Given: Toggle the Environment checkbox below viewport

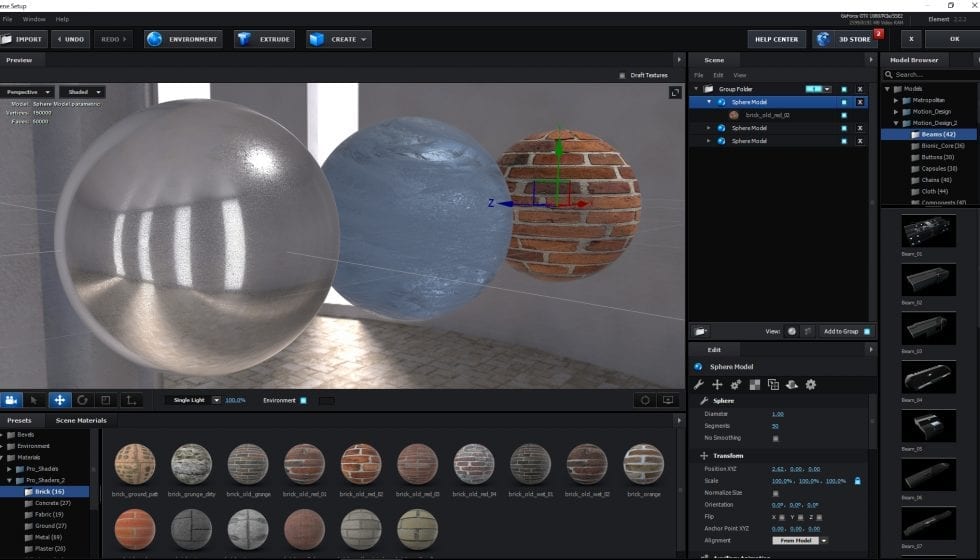Looking at the screenshot, I should pyautogui.click(x=303, y=400).
